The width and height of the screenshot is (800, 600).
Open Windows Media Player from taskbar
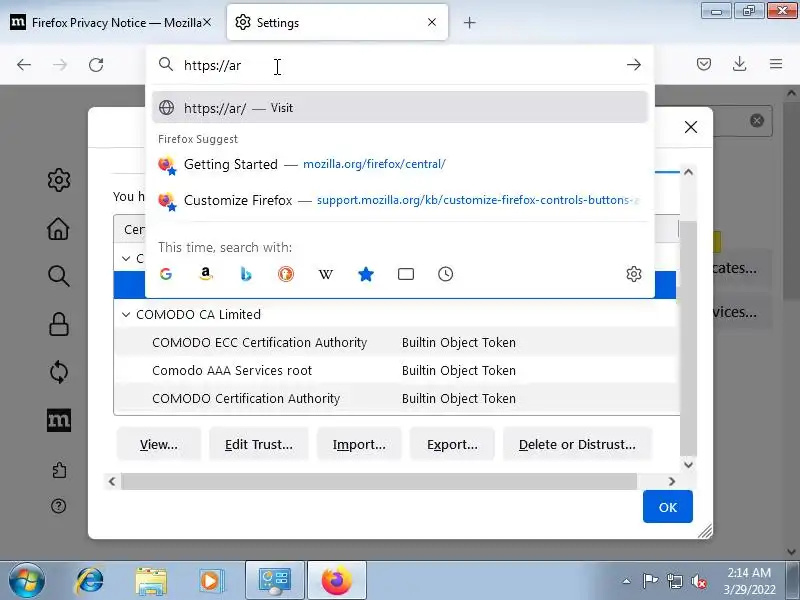210,581
